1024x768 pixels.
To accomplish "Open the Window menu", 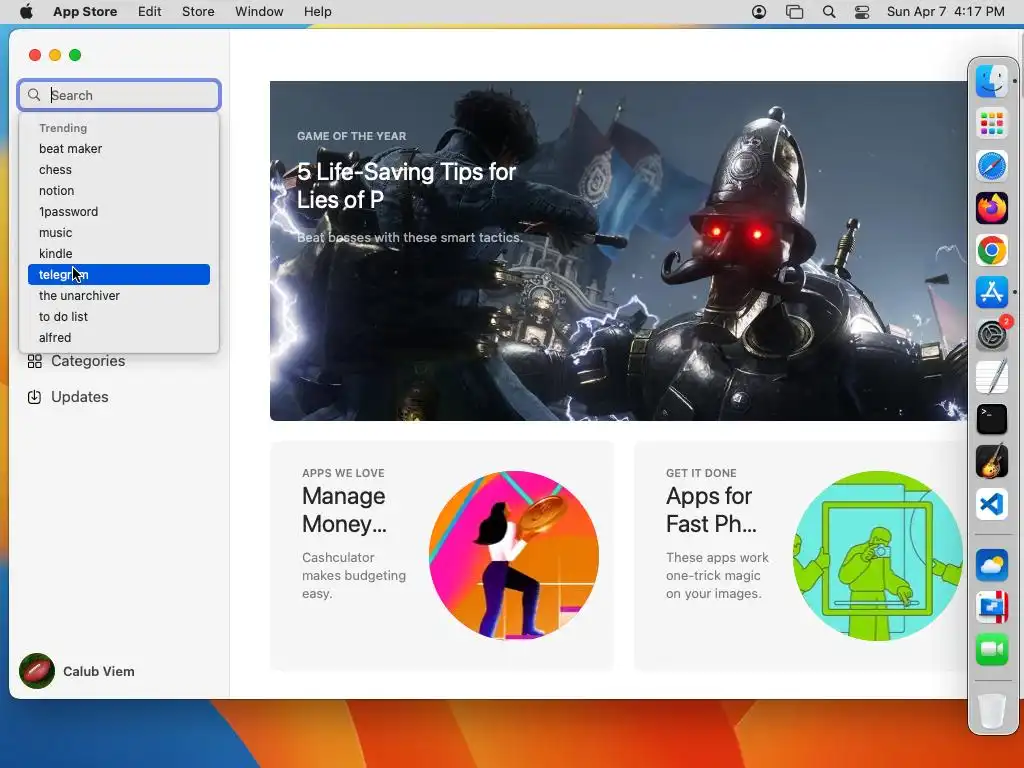I will pos(259,12).
